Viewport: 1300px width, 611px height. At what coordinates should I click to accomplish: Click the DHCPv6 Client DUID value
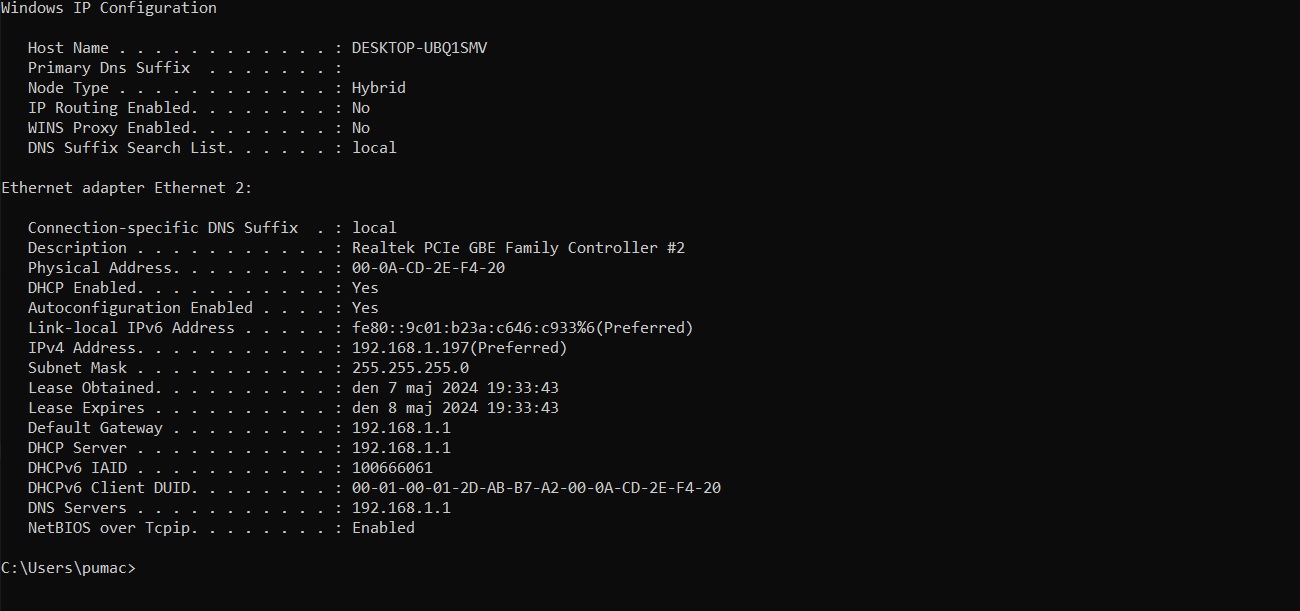point(536,488)
